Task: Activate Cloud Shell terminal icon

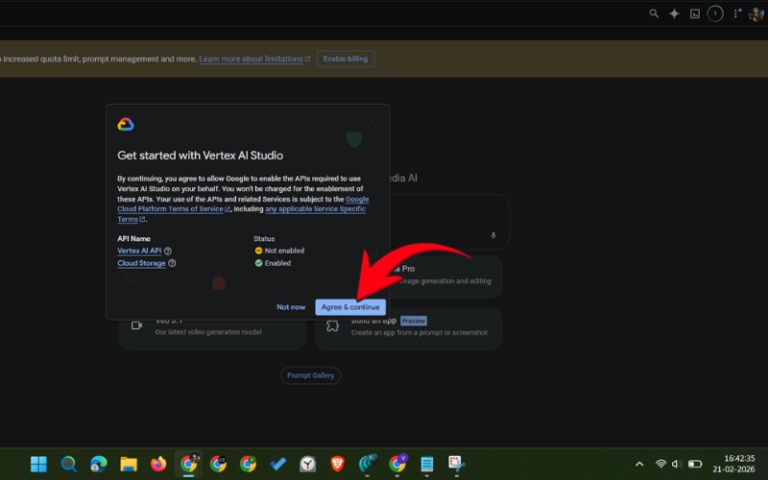Action: click(695, 14)
